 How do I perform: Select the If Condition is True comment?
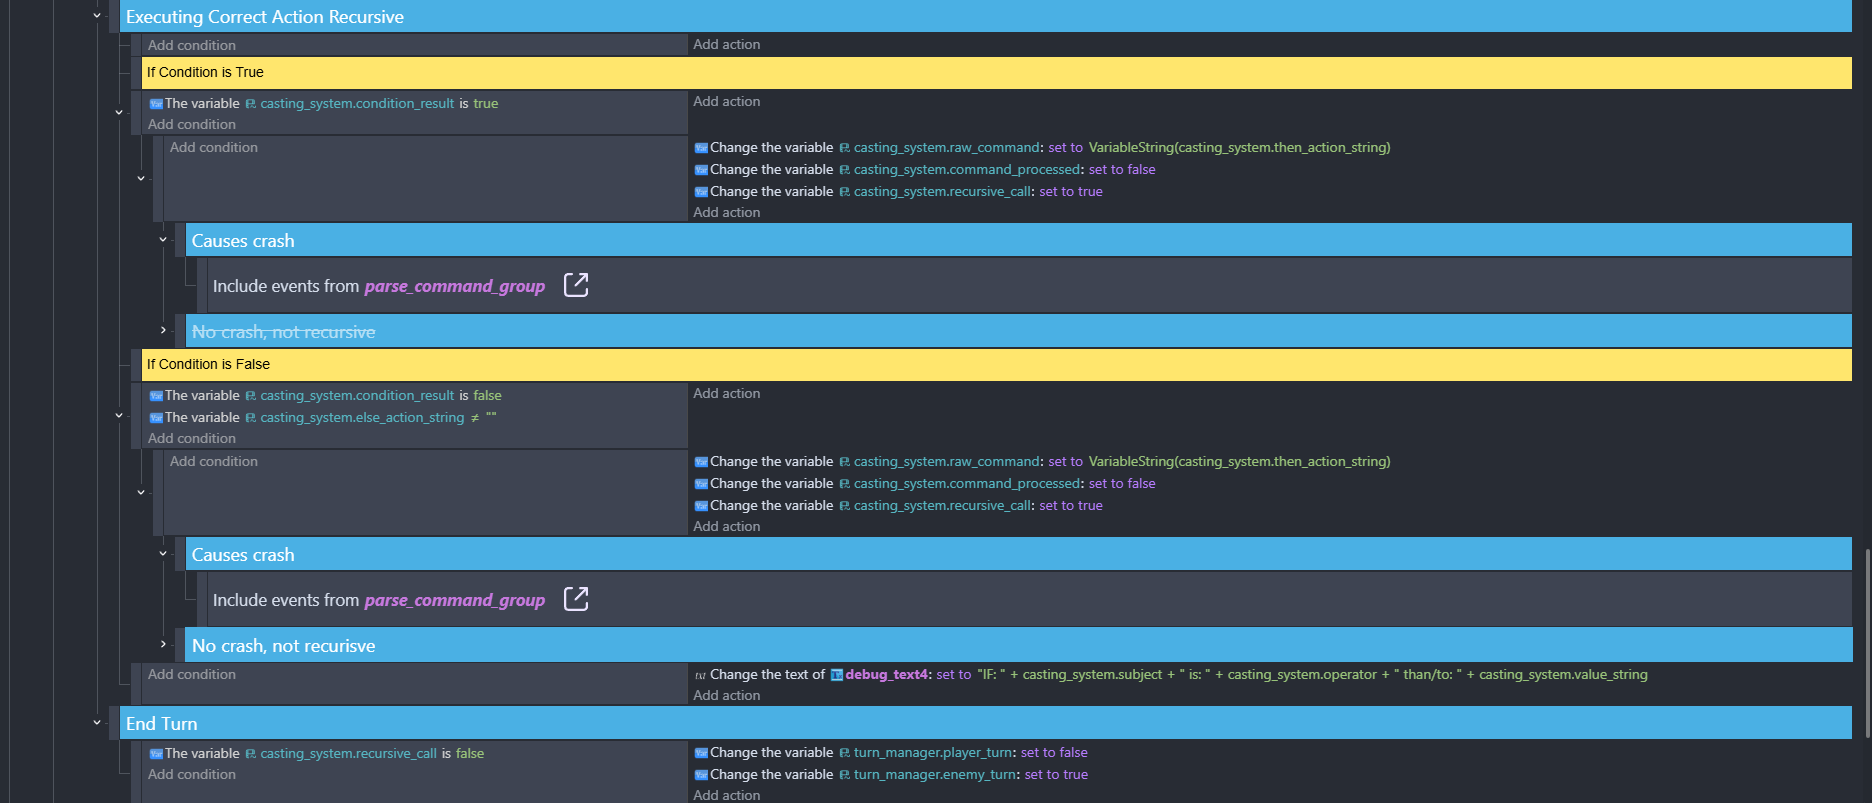click(x=997, y=72)
